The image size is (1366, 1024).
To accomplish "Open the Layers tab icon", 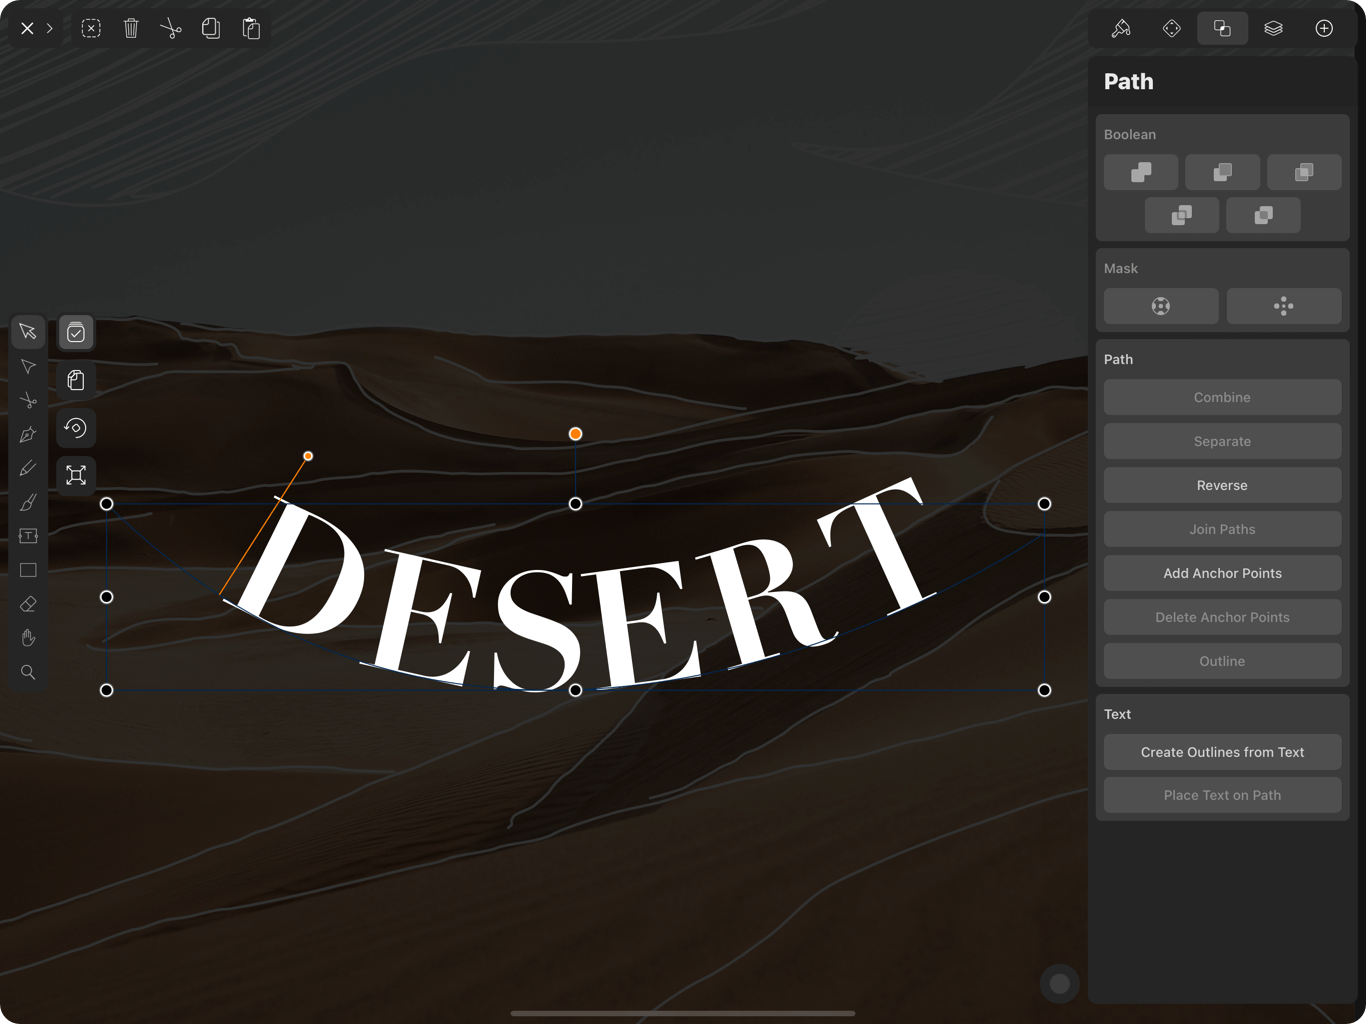I will click(1273, 28).
